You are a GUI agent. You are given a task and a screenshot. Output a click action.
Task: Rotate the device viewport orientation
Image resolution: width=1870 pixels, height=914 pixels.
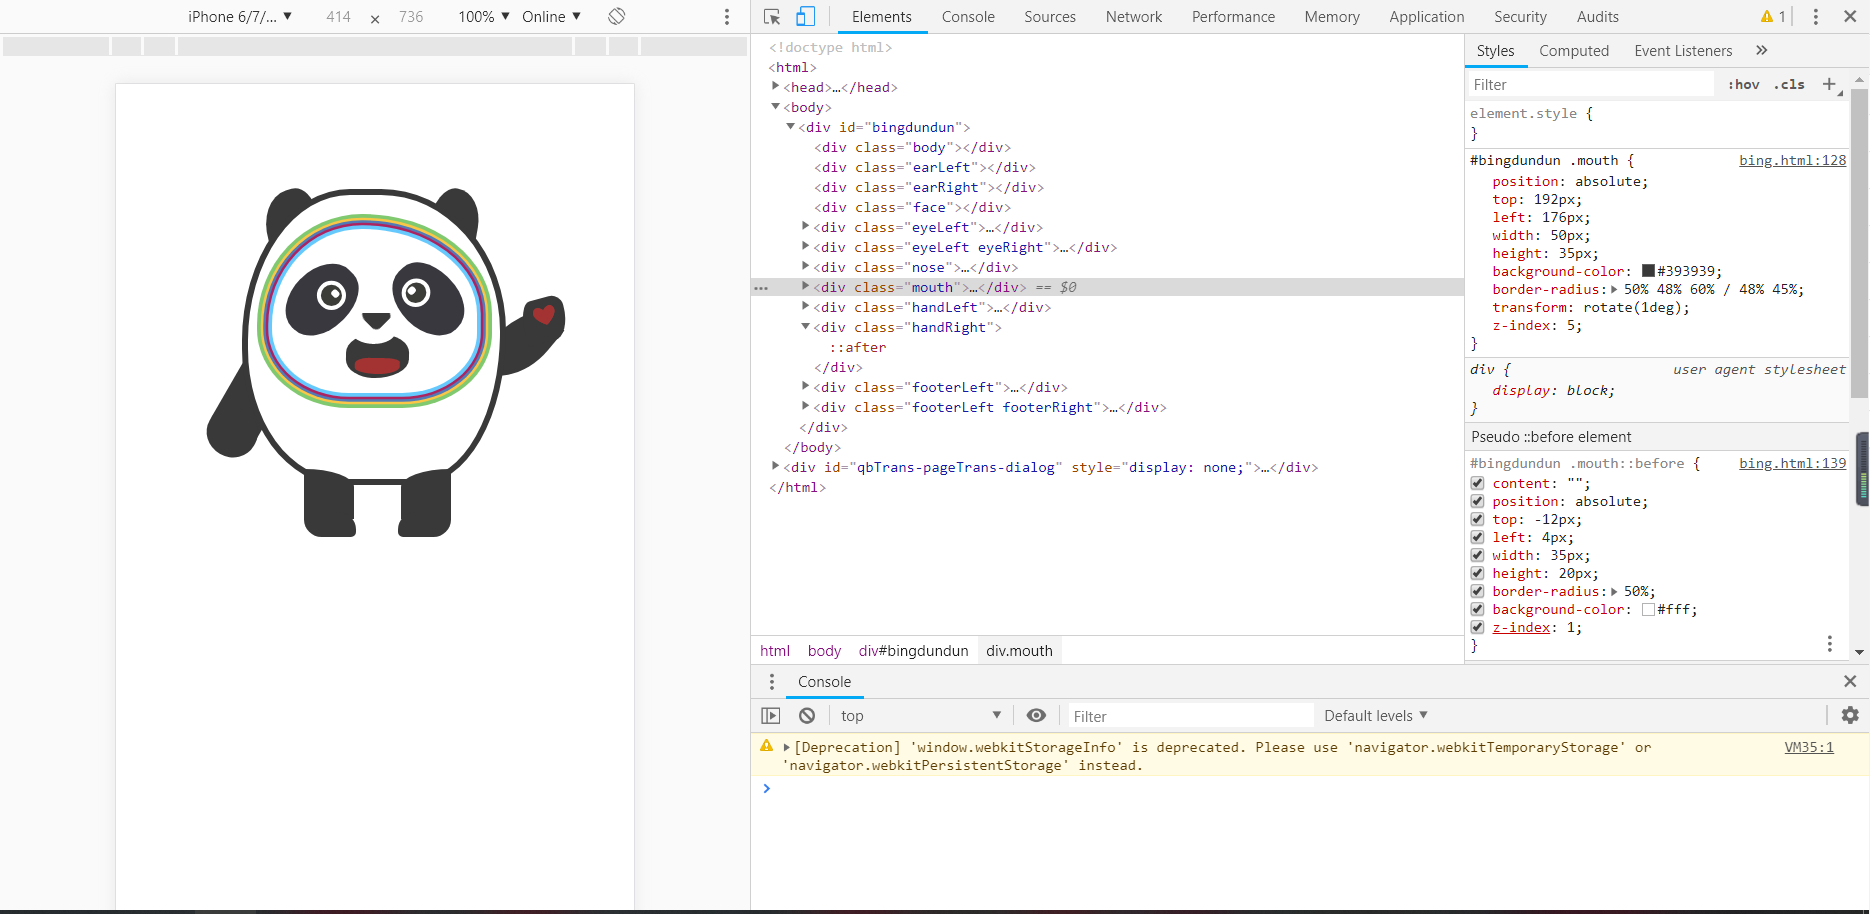point(617,16)
